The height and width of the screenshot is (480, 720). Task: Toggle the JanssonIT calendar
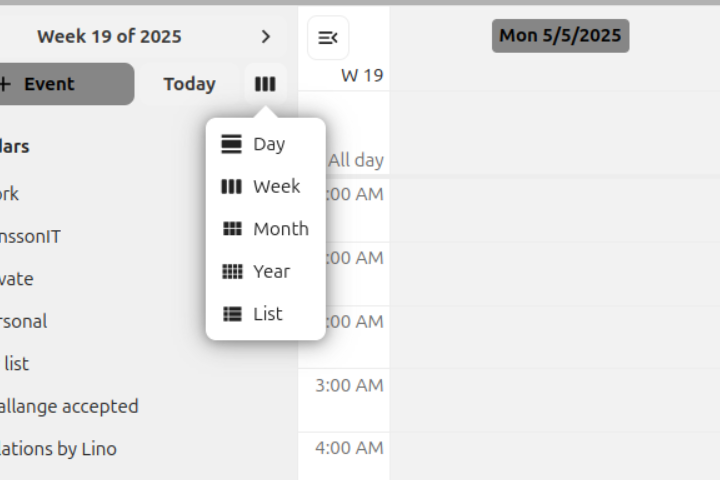click(x=30, y=237)
